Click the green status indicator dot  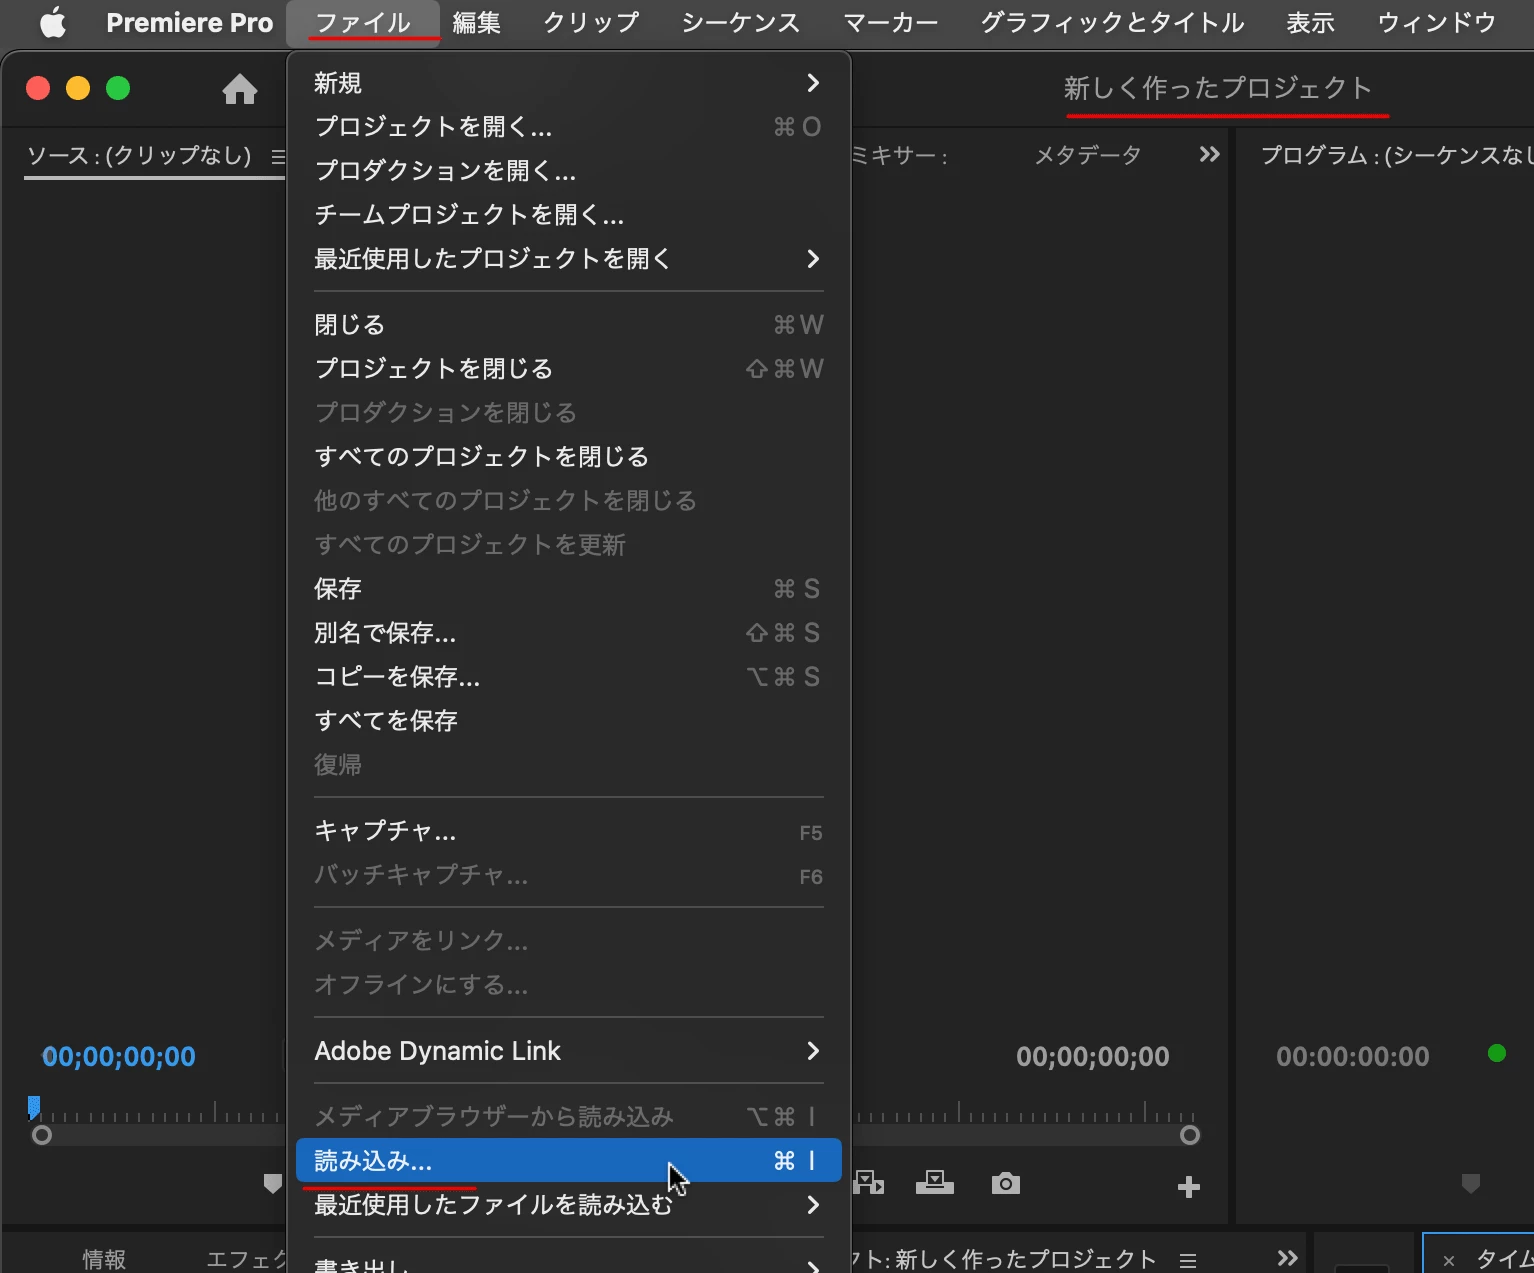1497,1053
